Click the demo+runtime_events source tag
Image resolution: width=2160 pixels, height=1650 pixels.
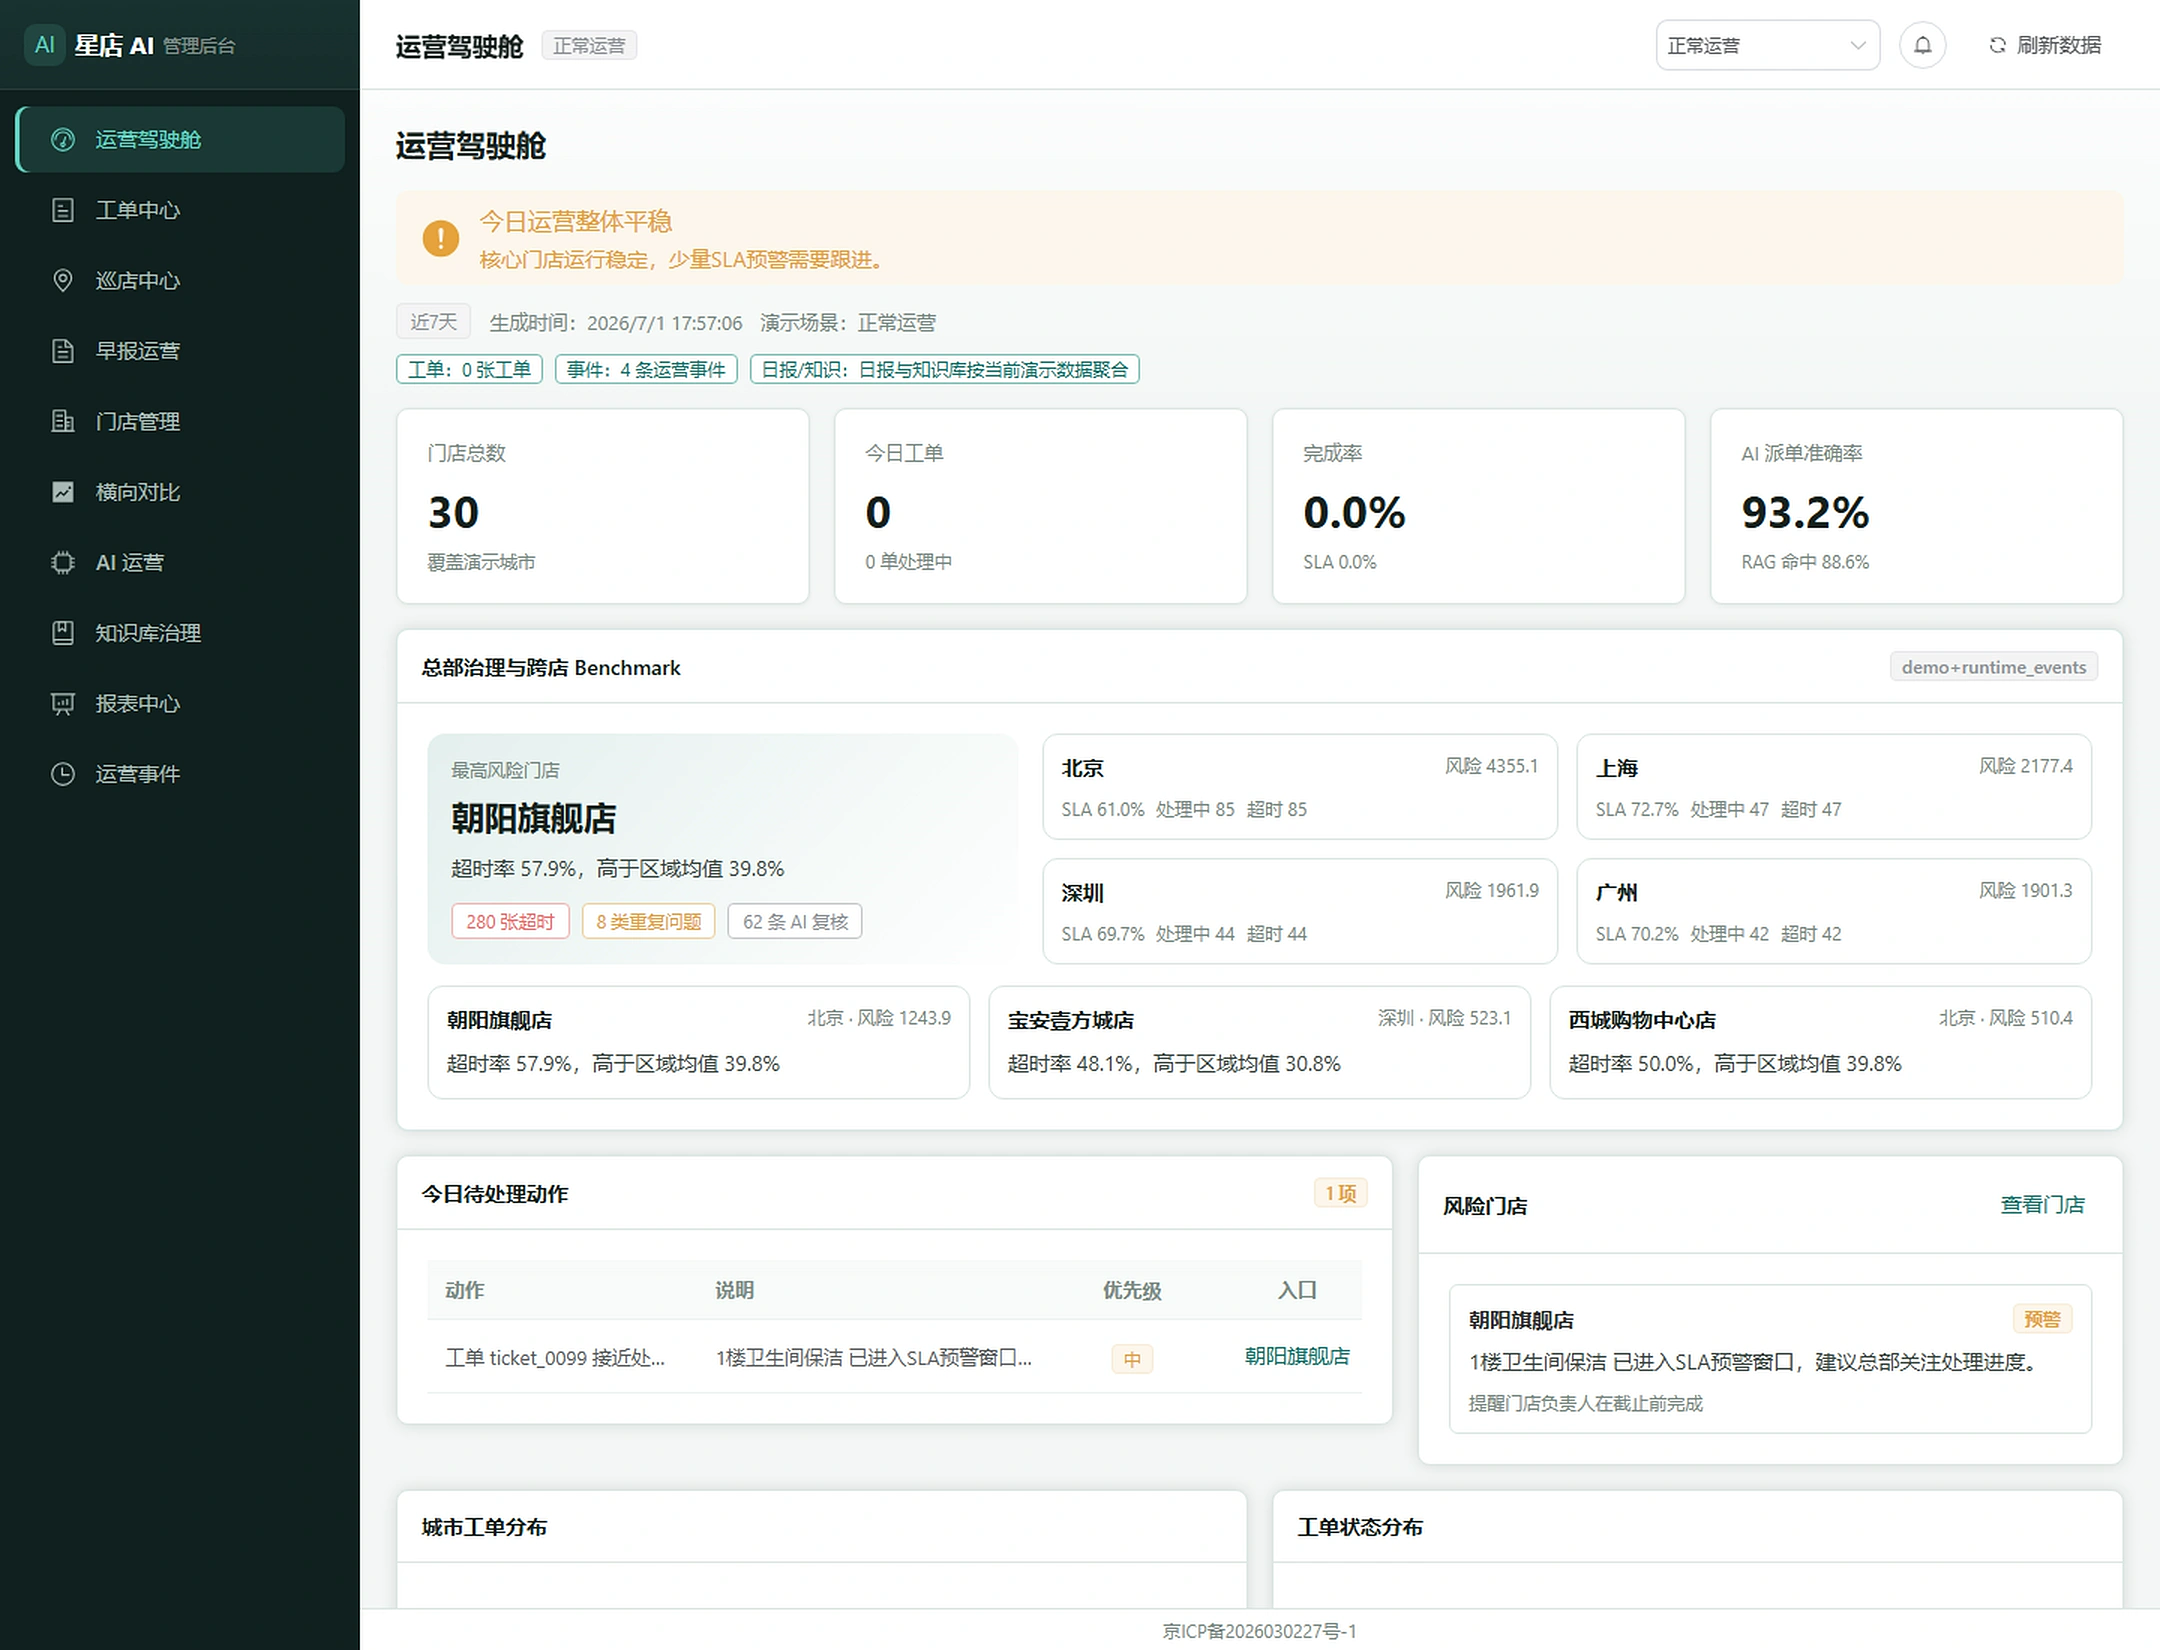coord(1993,667)
